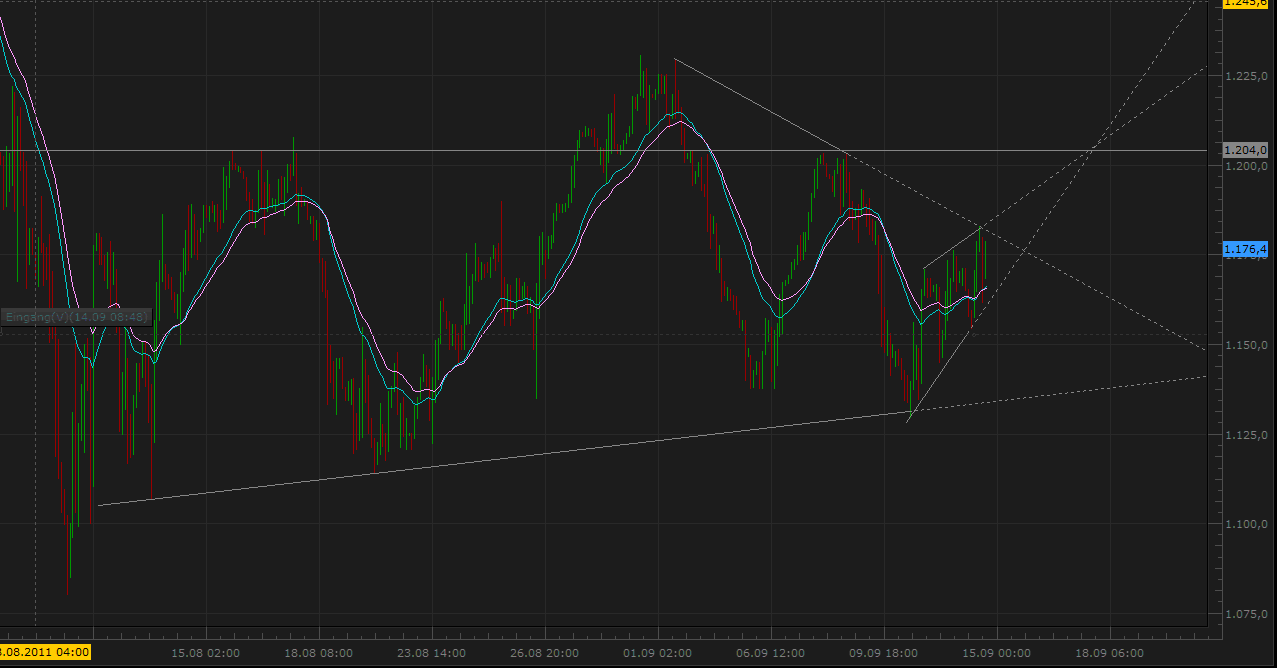This screenshot has height=668, width=1277.
Task: Click the 26.08 20:00 time axis label
Action: click(544, 653)
